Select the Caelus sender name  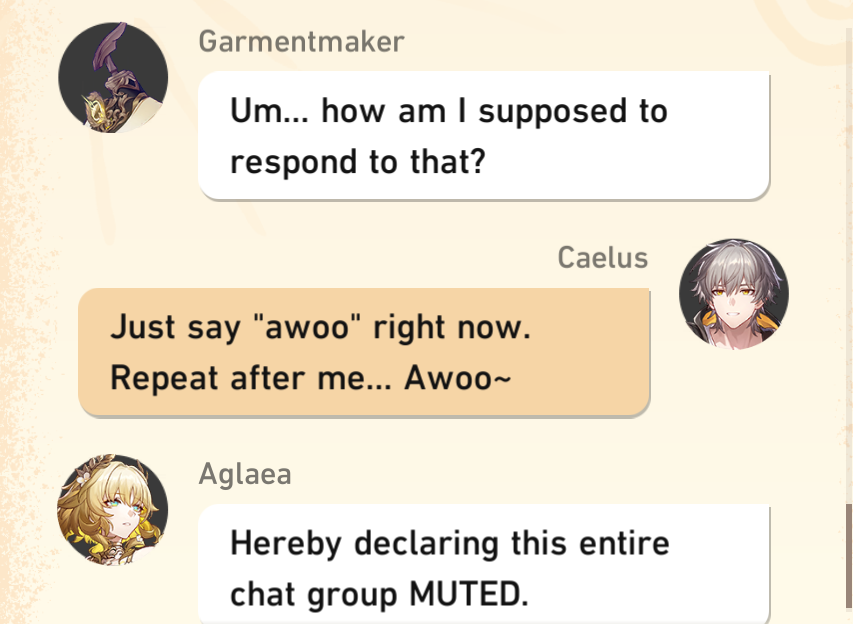[x=603, y=257]
